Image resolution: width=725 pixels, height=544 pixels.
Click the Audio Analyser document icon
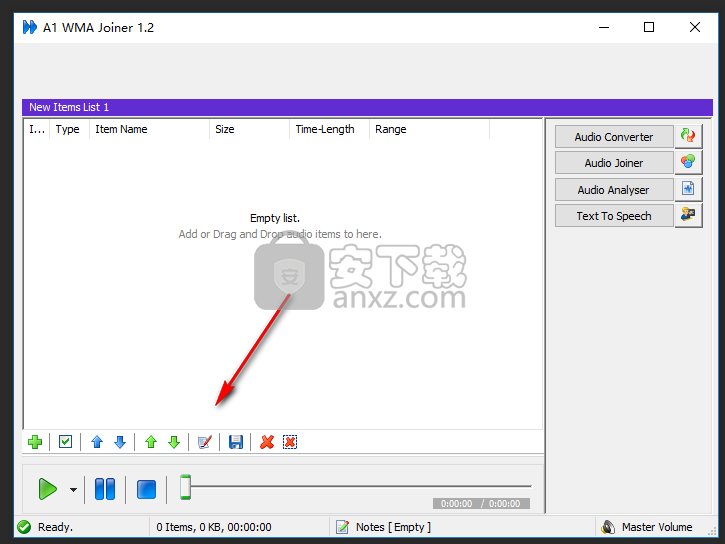(x=688, y=189)
